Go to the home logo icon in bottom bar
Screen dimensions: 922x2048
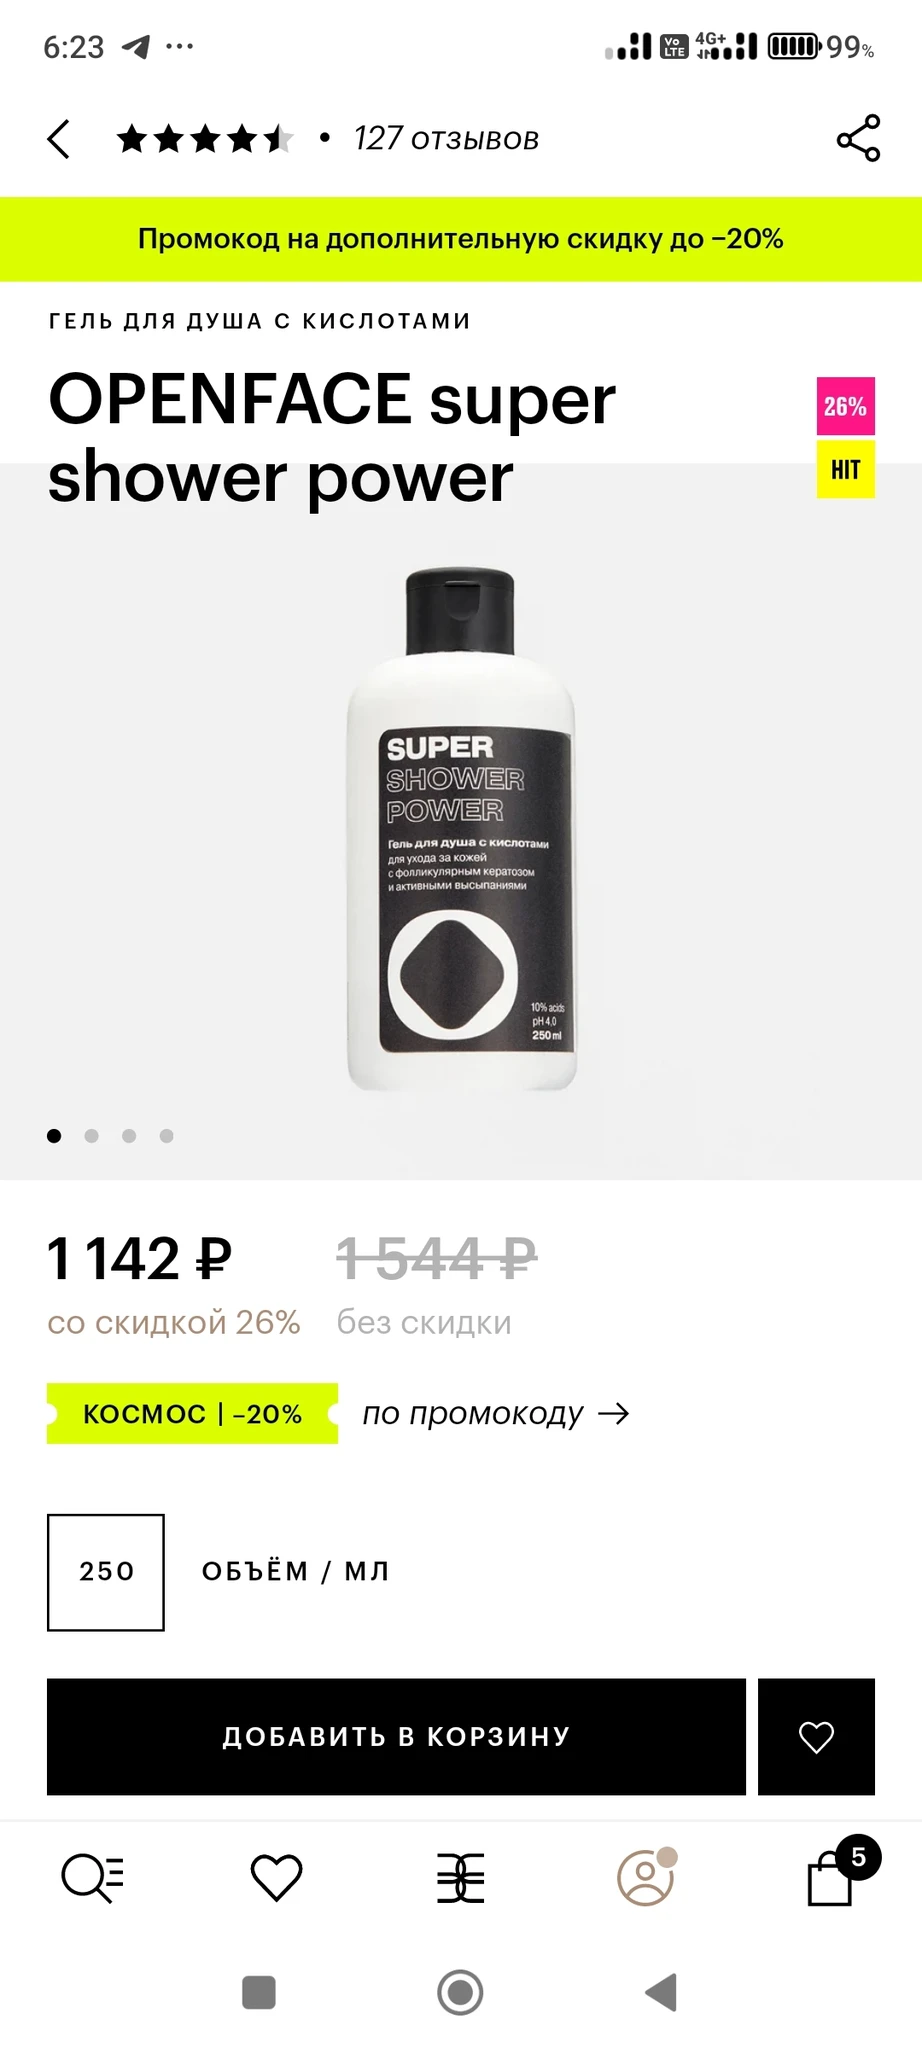[461, 1877]
